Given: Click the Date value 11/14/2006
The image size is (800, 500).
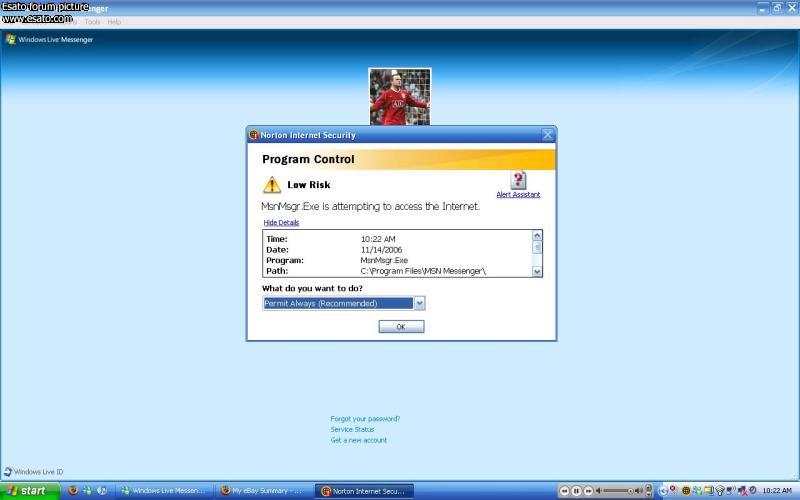Looking at the screenshot, I should pos(381,249).
